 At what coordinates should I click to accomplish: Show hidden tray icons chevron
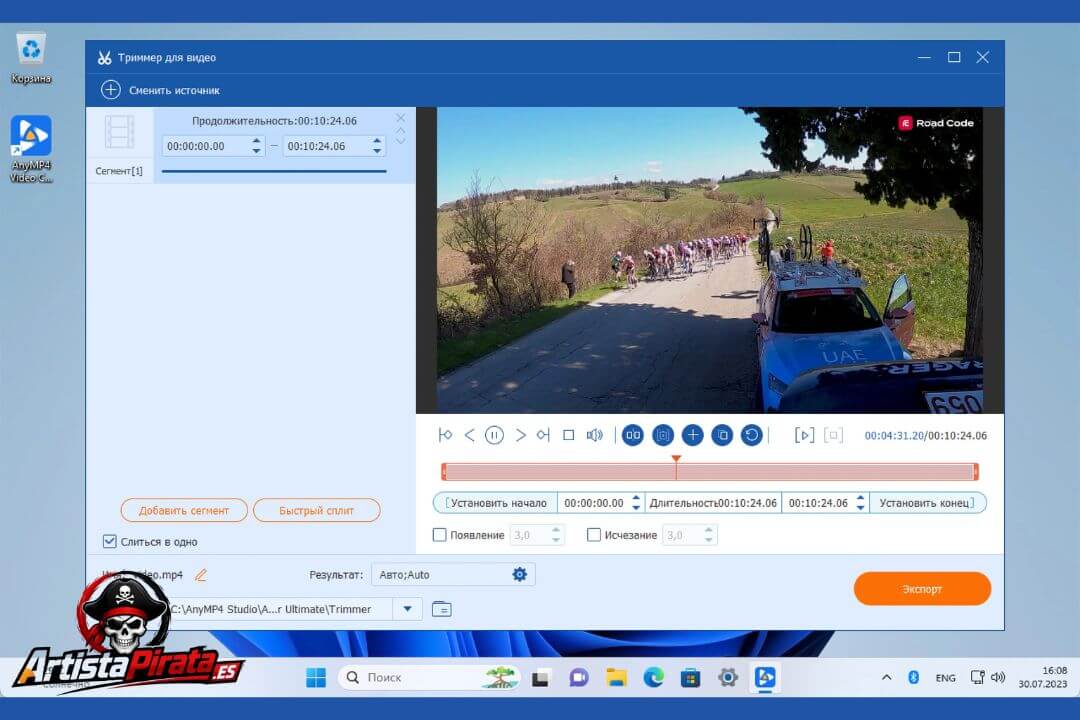[886, 678]
